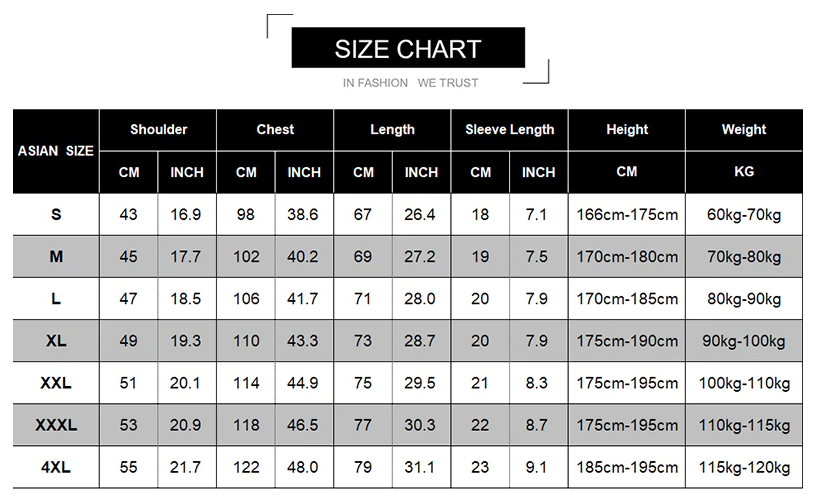Select the 38.6 chest inch cell
The height and width of the screenshot is (497, 816).
(304, 214)
